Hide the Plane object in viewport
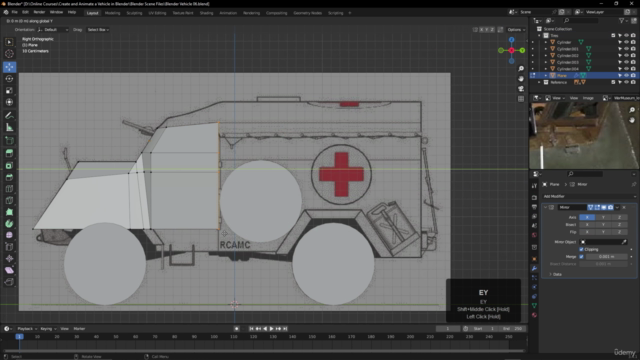The width and height of the screenshot is (640, 360). pyautogui.click(x=627, y=76)
